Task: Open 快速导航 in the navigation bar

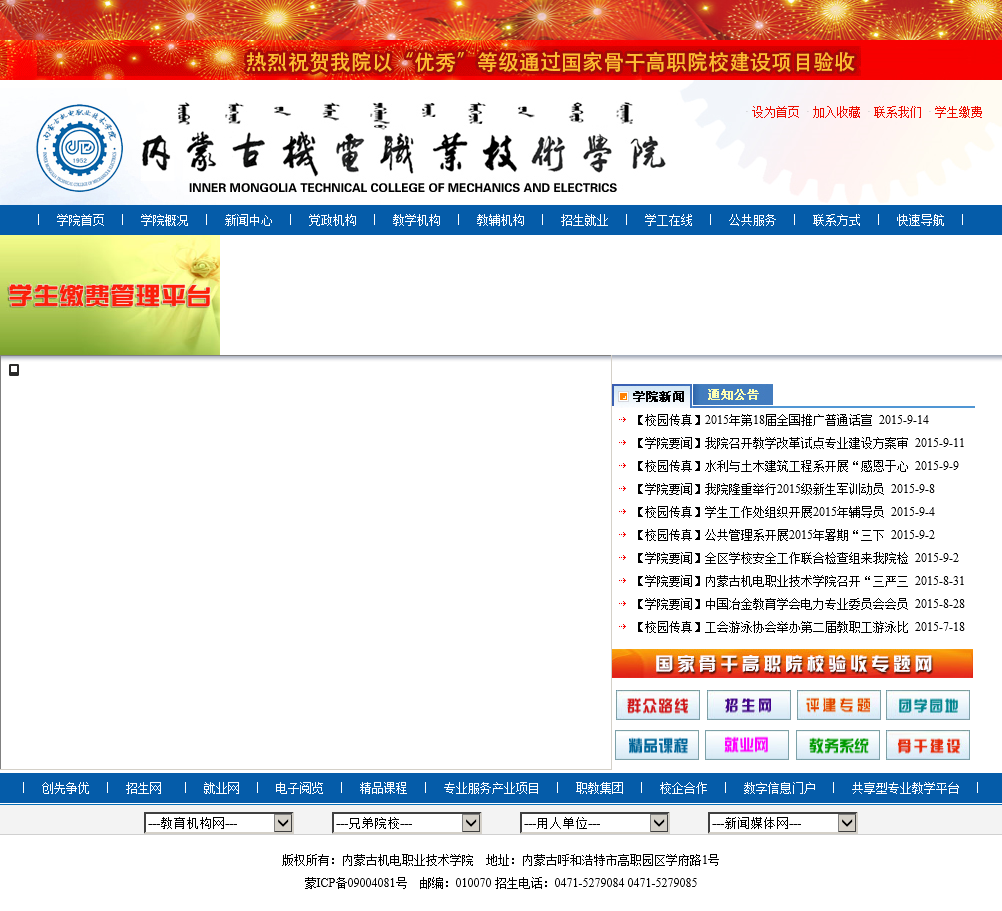Action: [x=920, y=220]
